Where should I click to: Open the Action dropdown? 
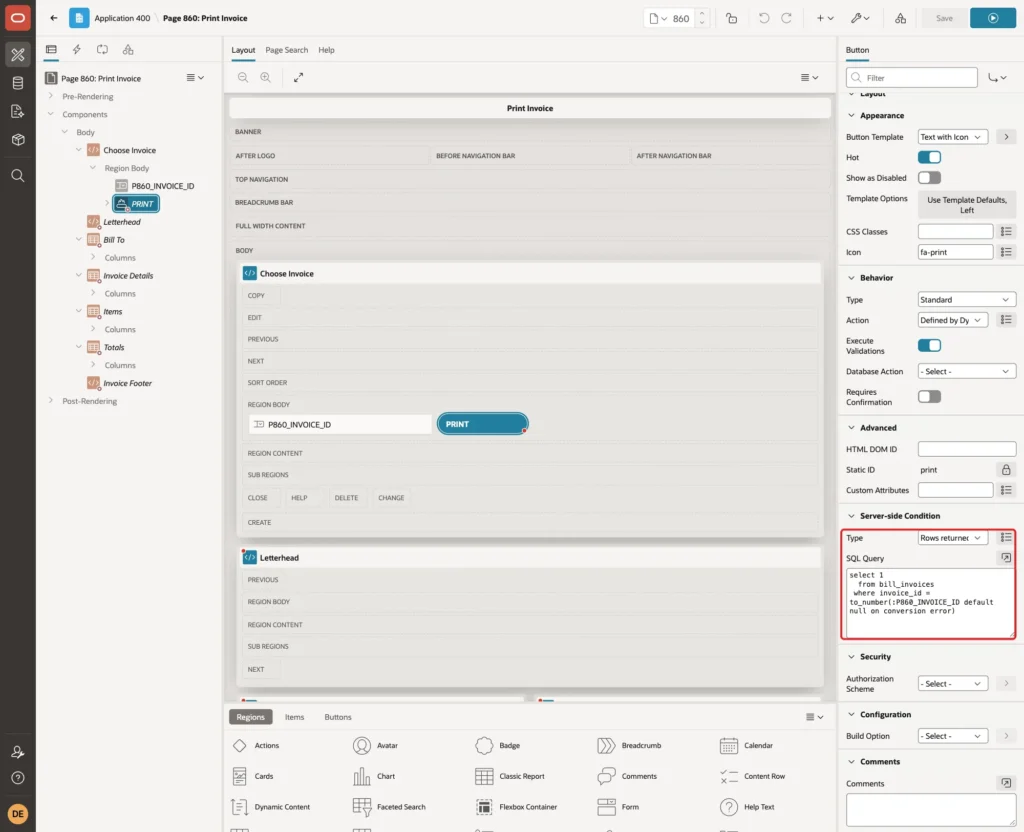pyautogui.click(x=952, y=320)
